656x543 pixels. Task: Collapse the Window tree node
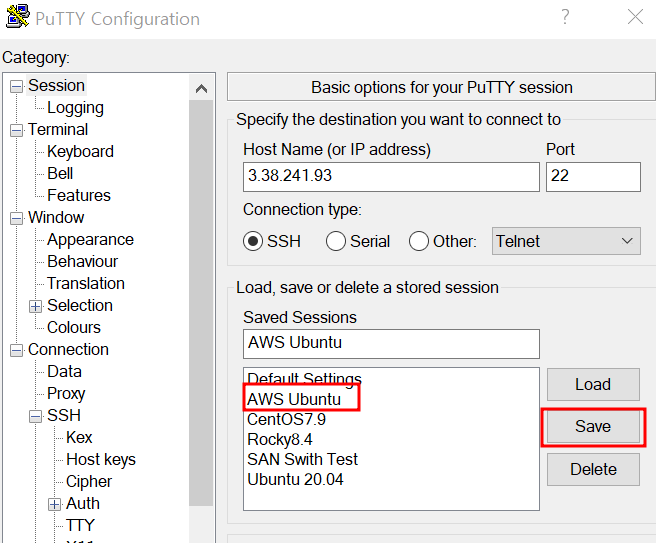tap(16, 218)
